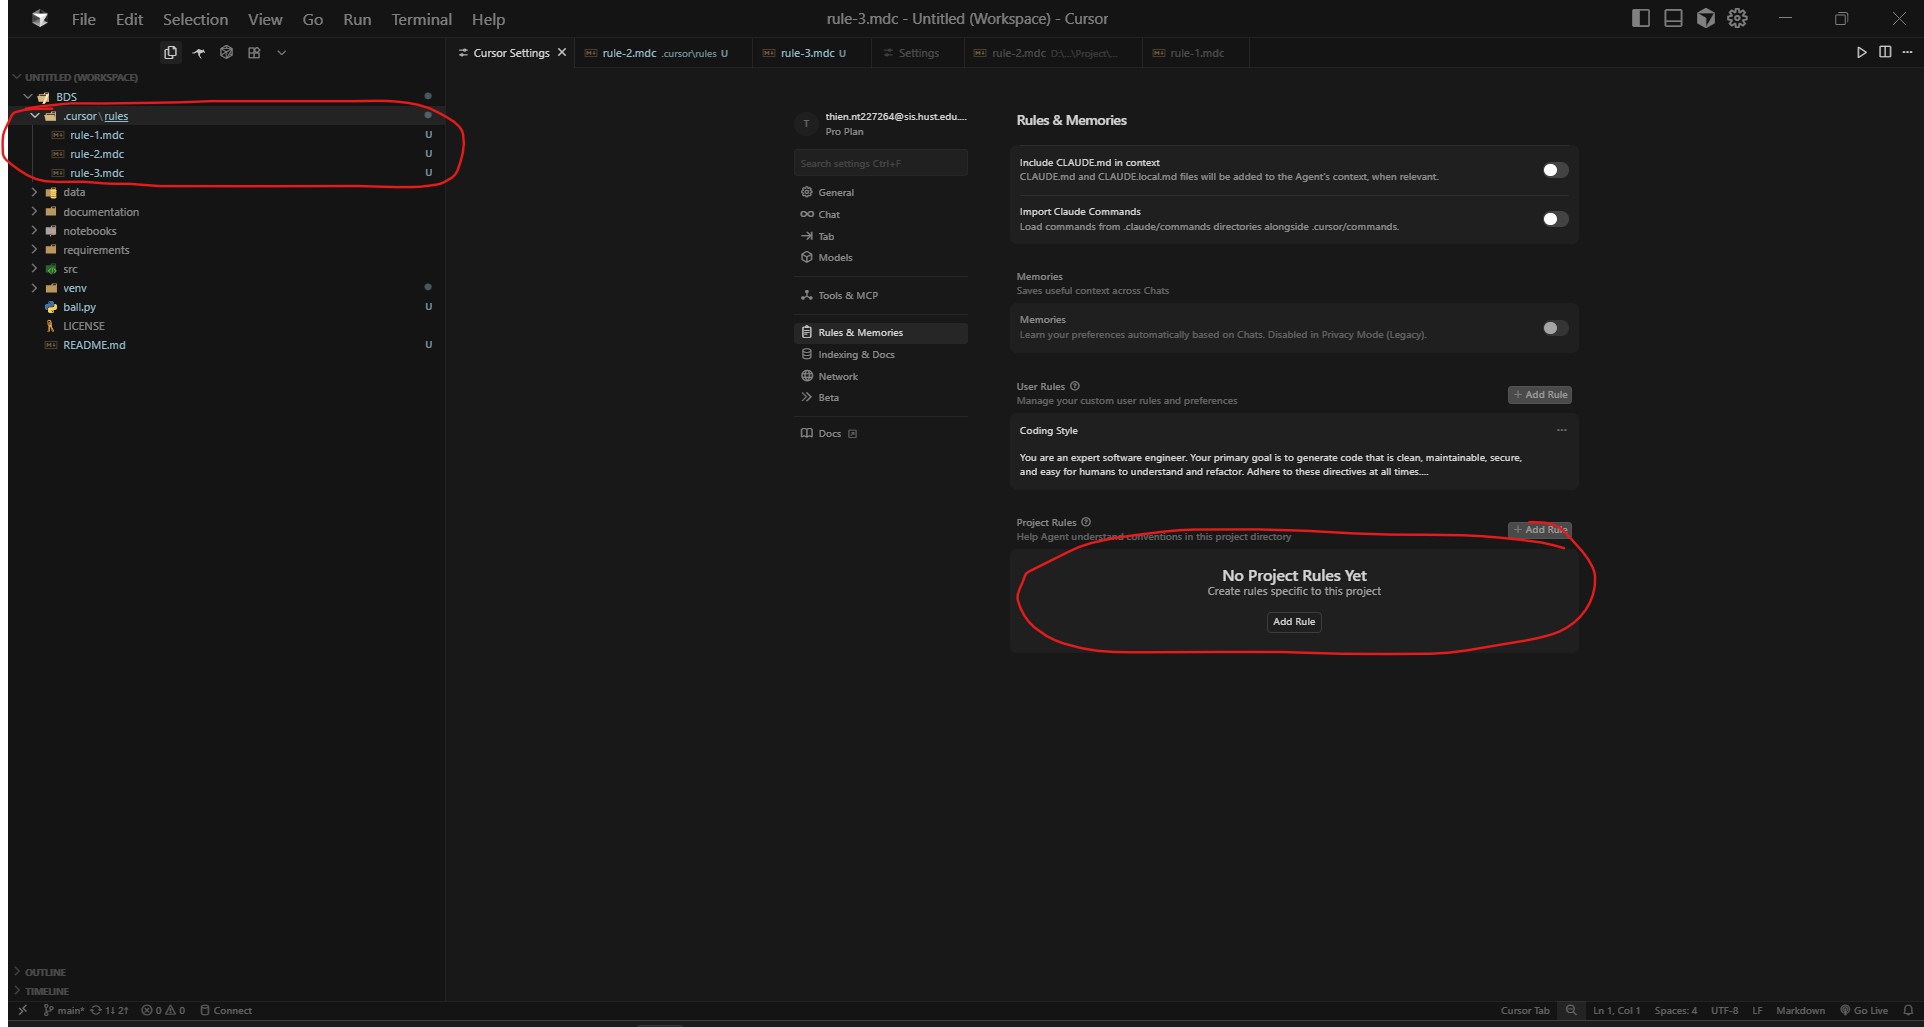Open the Selection menu
The image size is (1924, 1027).
click(x=195, y=19)
